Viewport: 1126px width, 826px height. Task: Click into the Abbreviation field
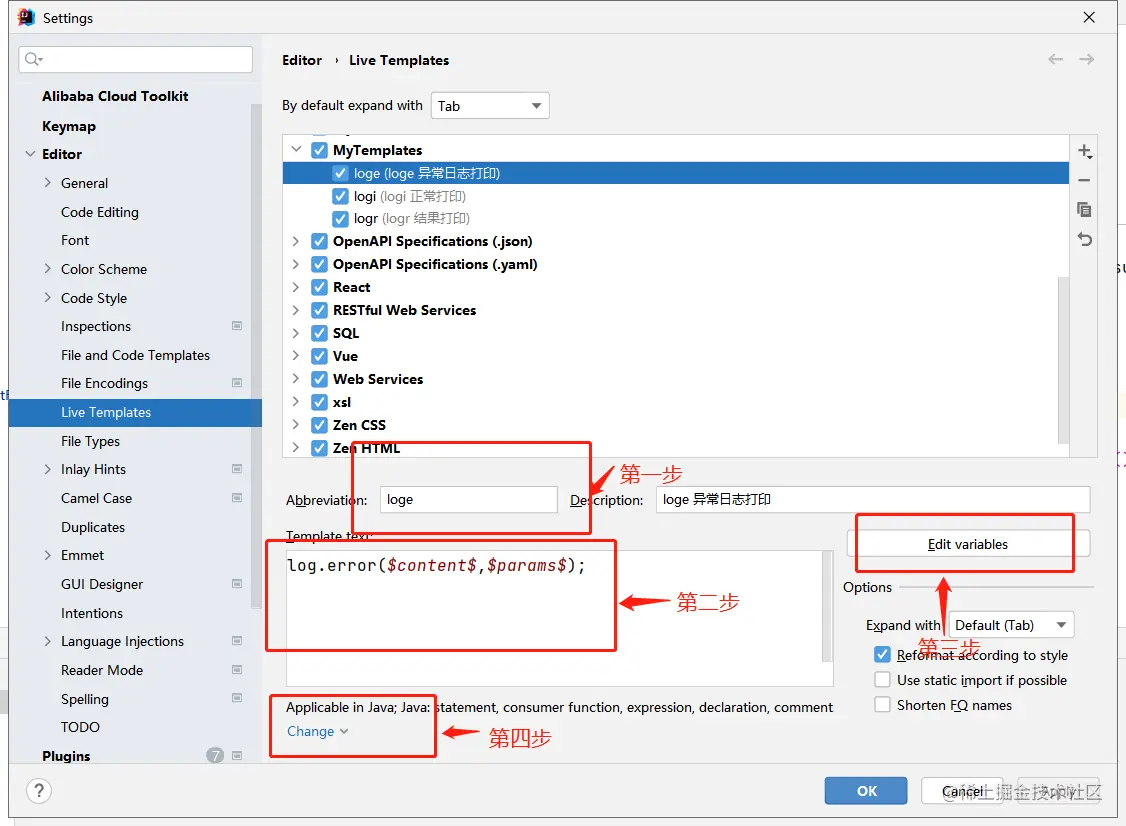(x=468, y=499)
